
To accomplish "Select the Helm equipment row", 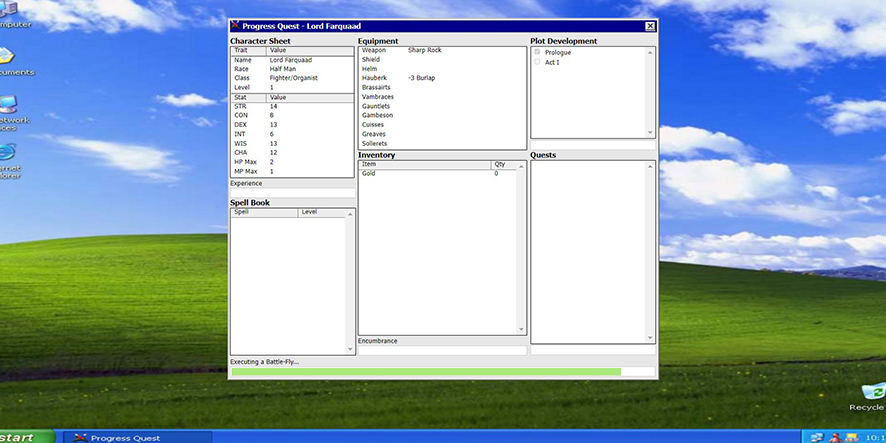I will click(x=442, y=69).
